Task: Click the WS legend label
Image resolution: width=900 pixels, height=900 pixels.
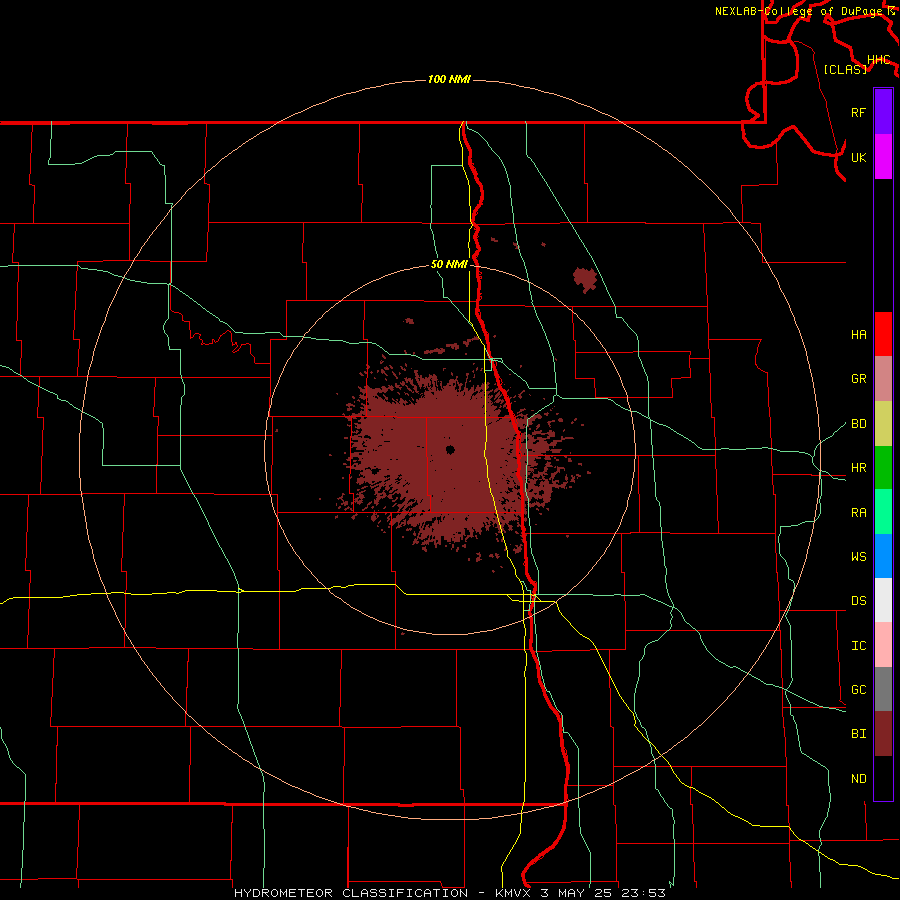Action: [x=858, y=556]
